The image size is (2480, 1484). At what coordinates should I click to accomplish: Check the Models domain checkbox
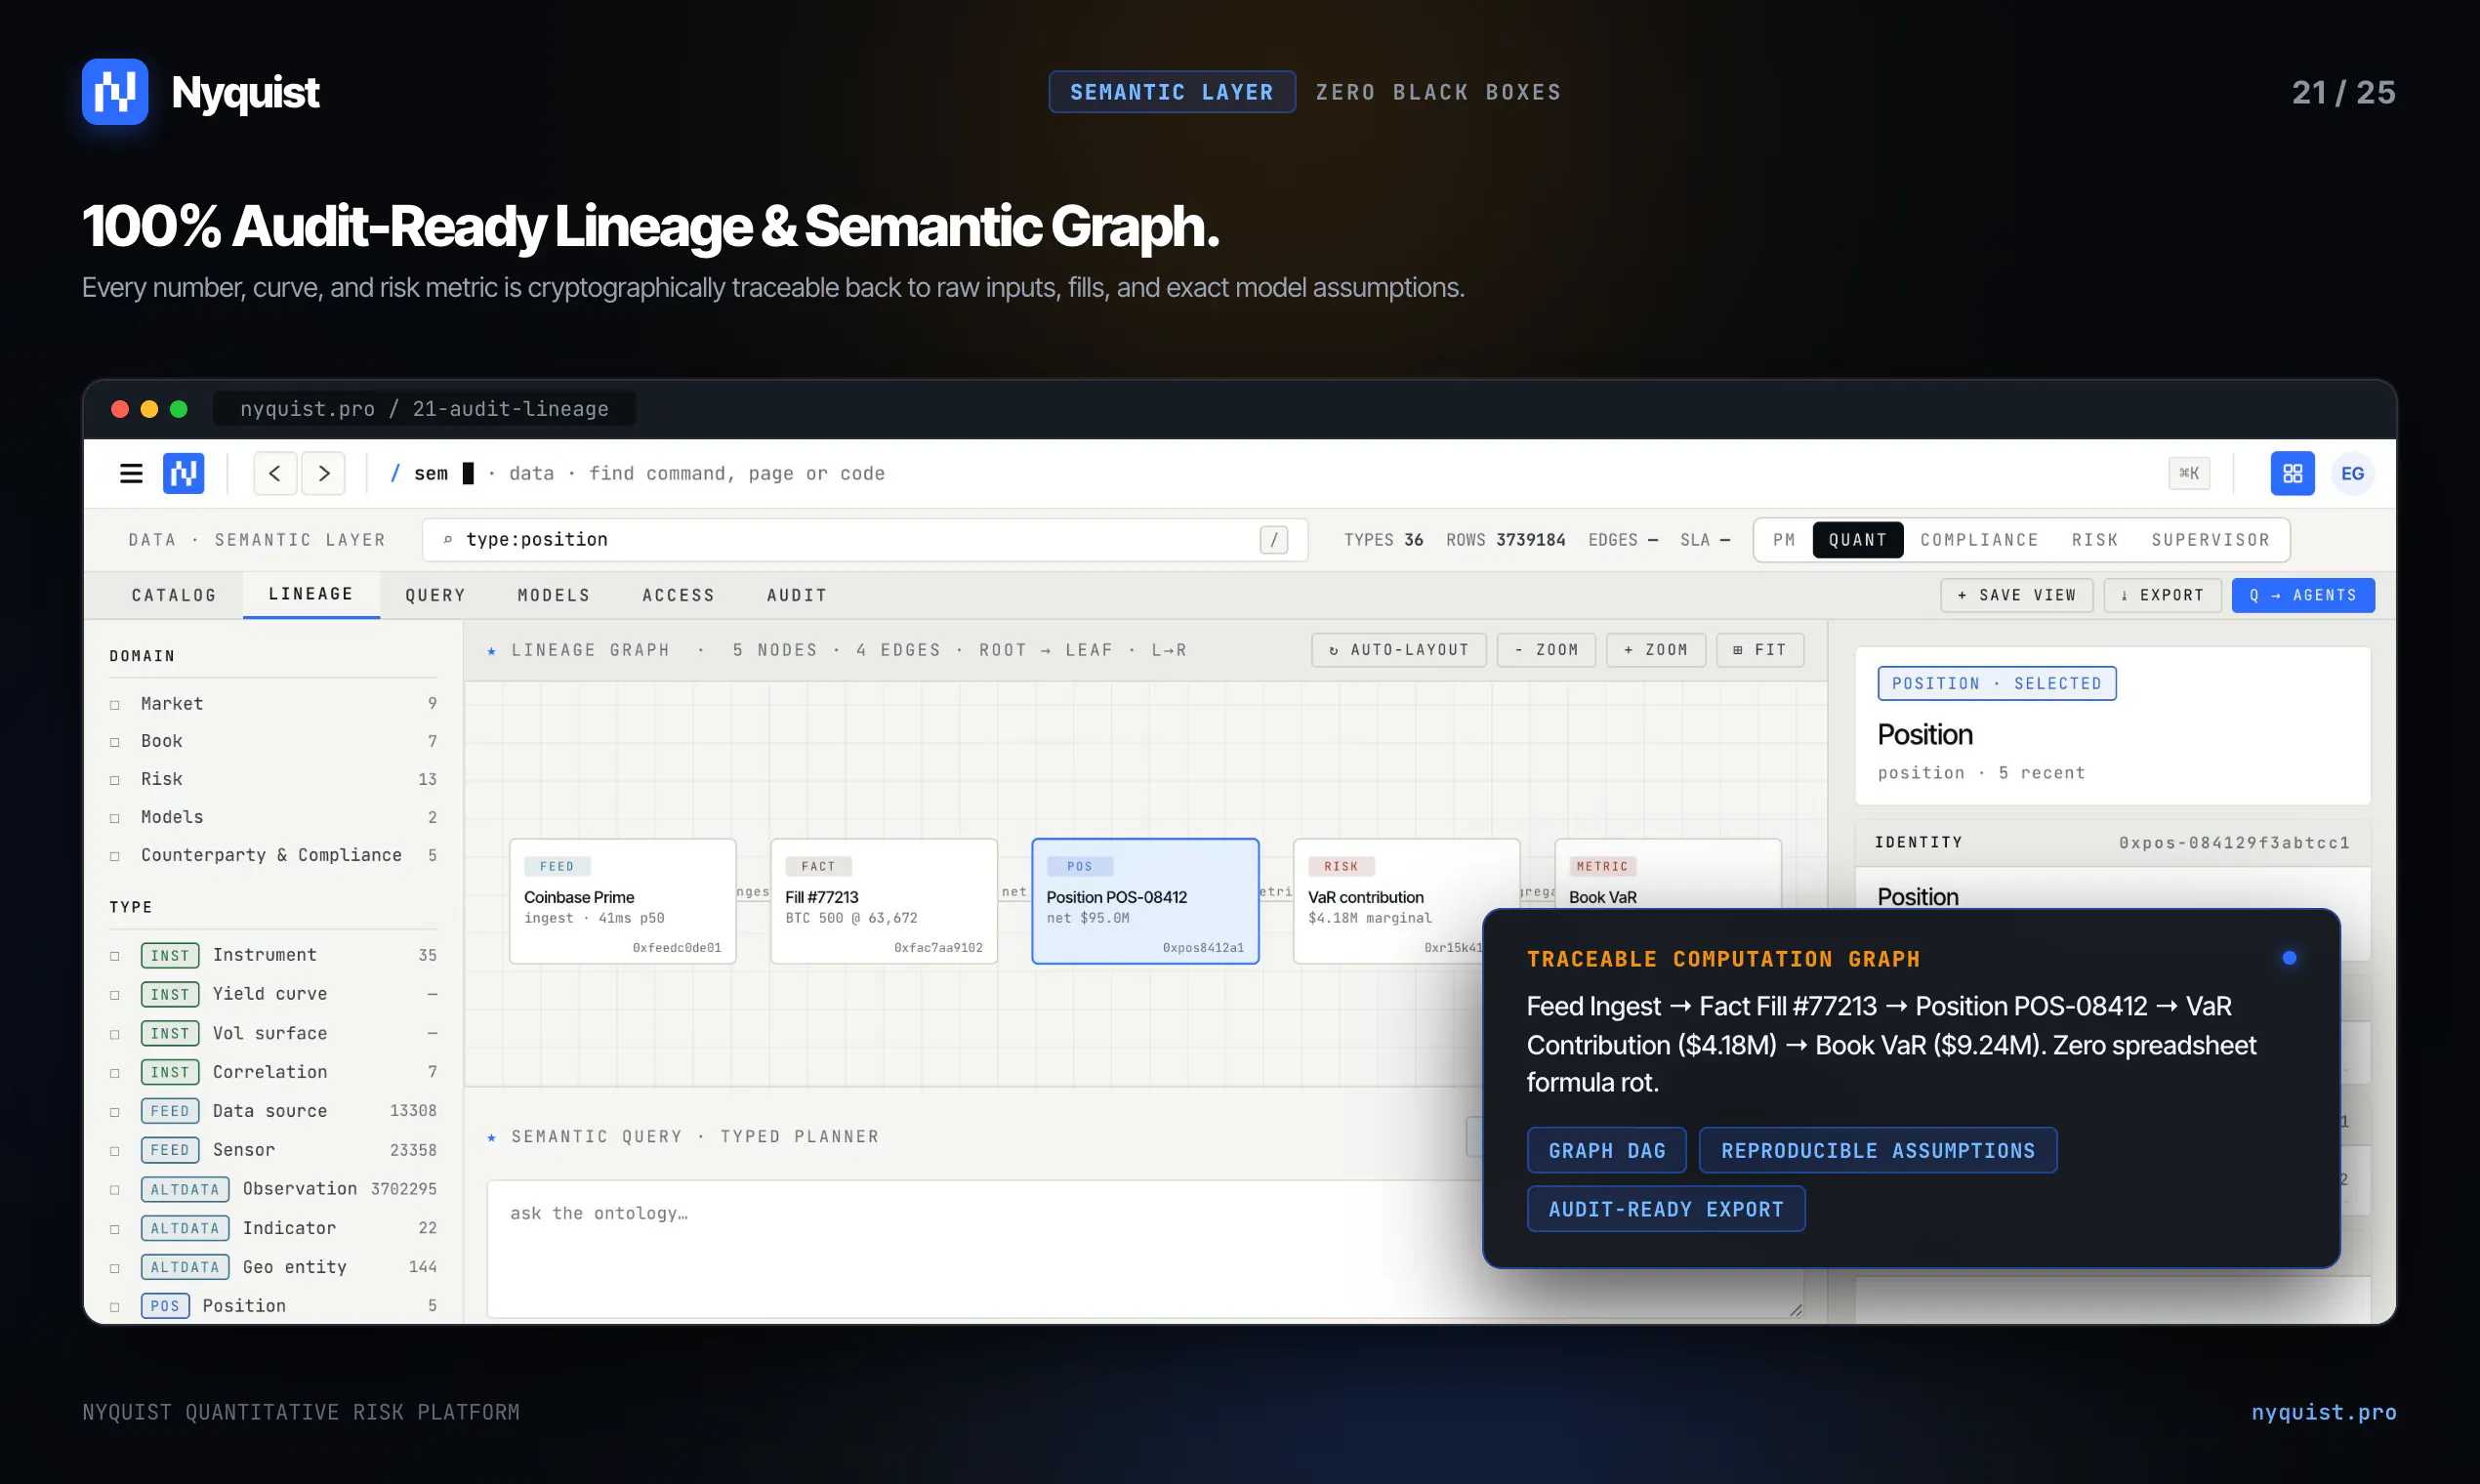[x=115, y=818]
